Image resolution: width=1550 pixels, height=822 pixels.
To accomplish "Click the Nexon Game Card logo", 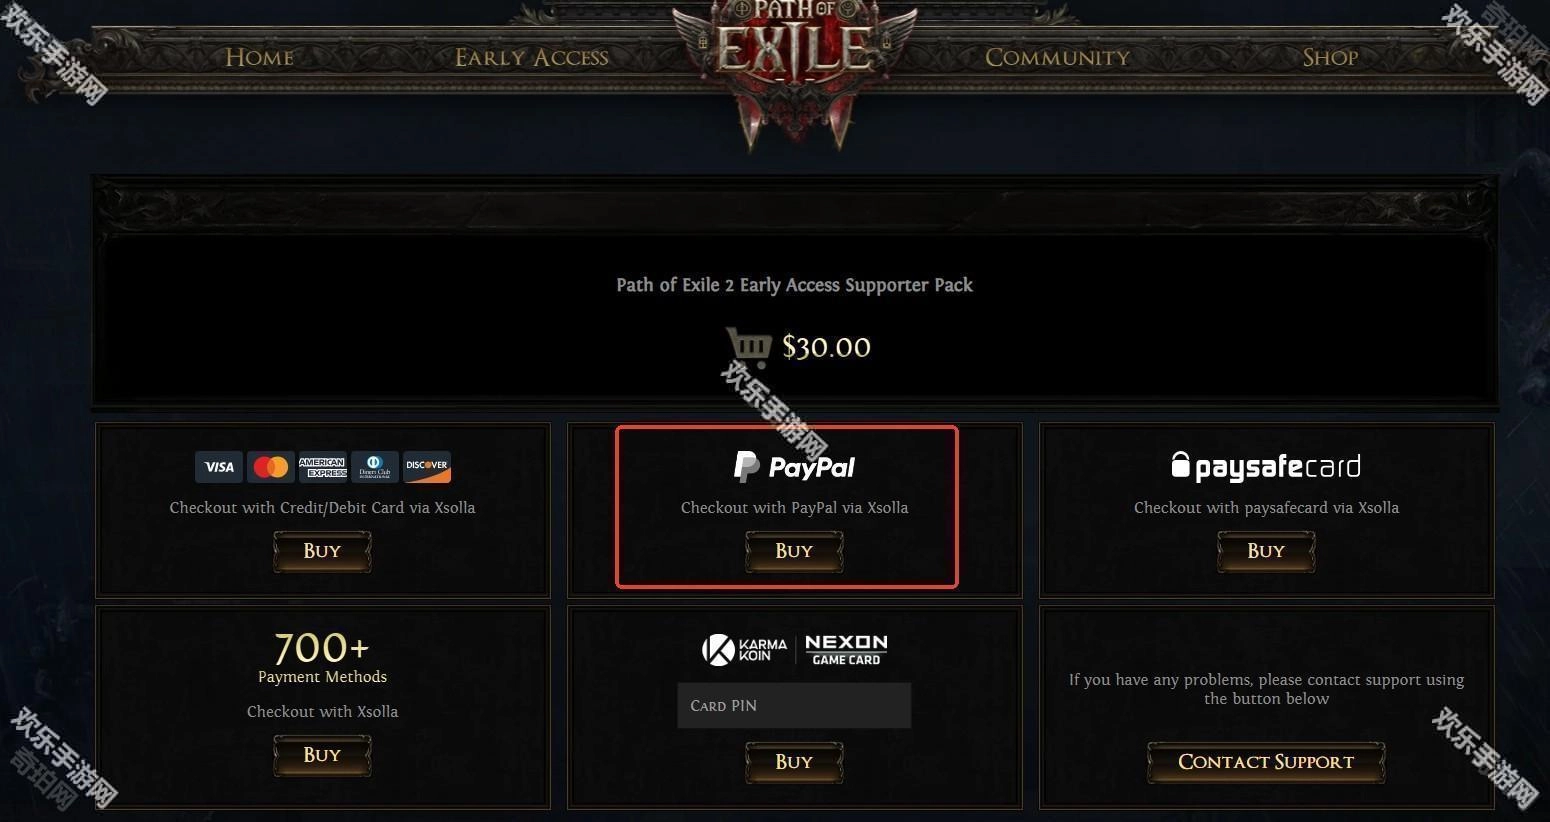I will click(x=846, y=649).
